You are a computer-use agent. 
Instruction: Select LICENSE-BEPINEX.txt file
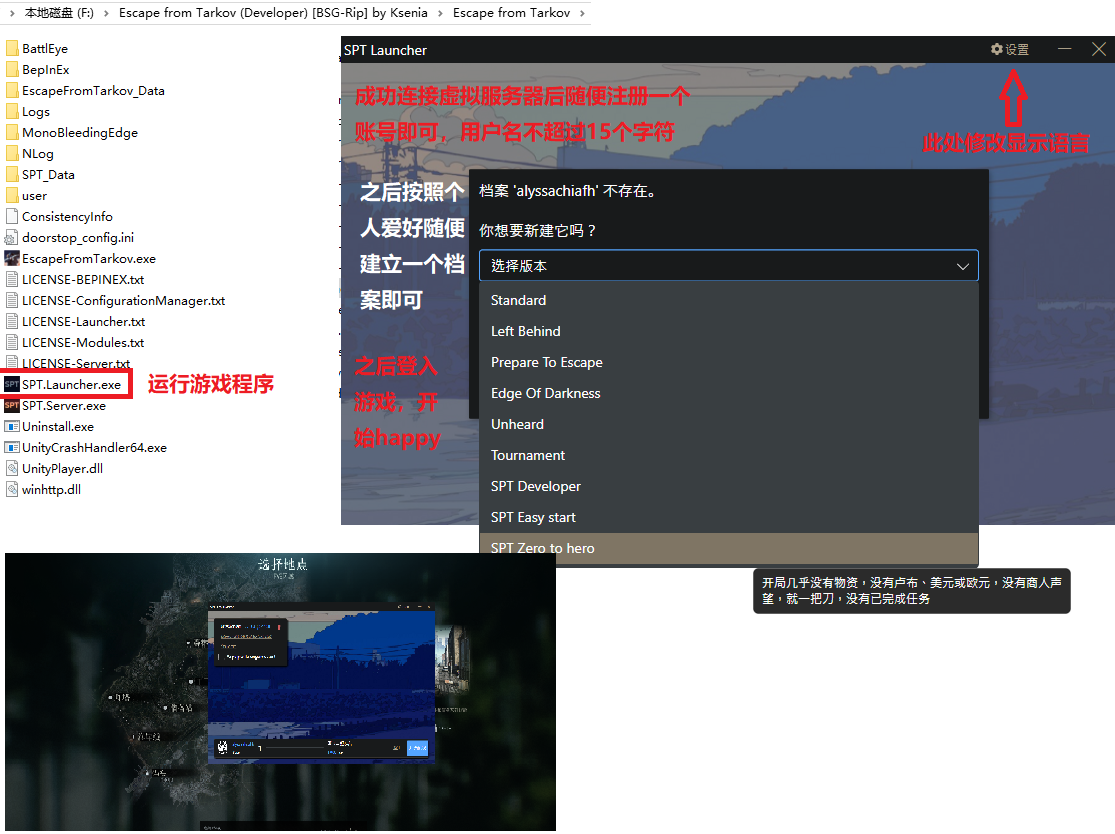coord(75,279)
